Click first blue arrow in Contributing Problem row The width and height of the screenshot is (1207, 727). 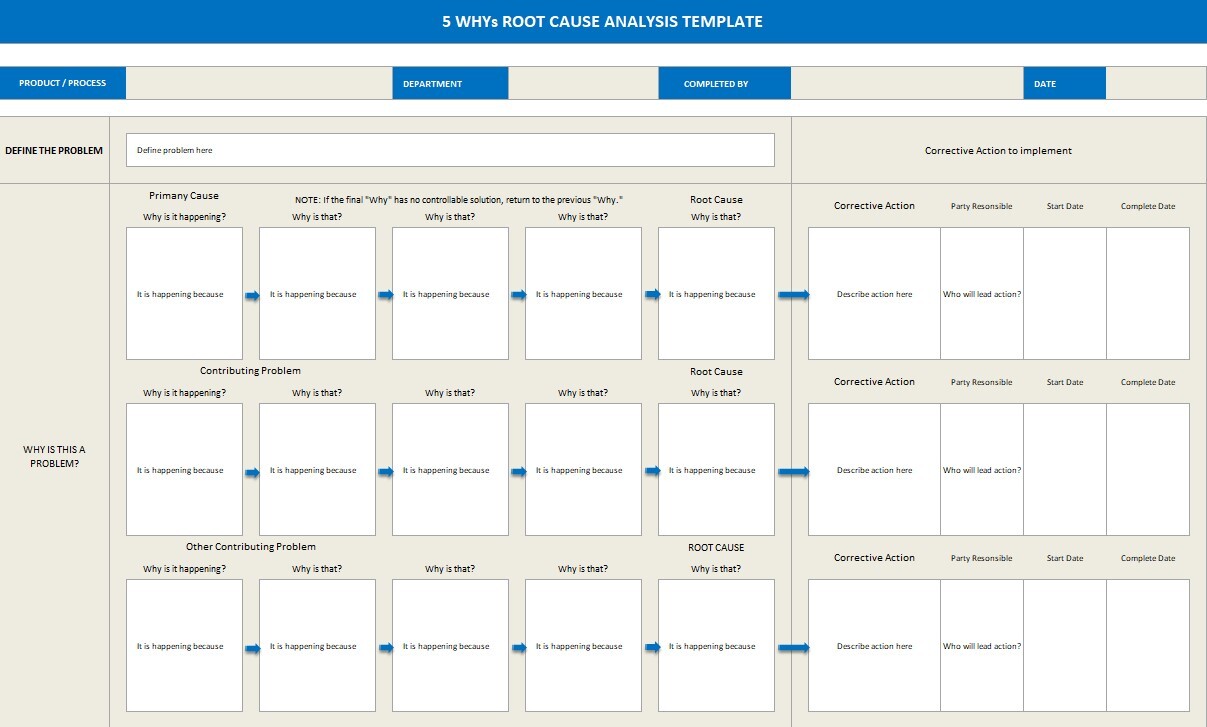[251, 471]
